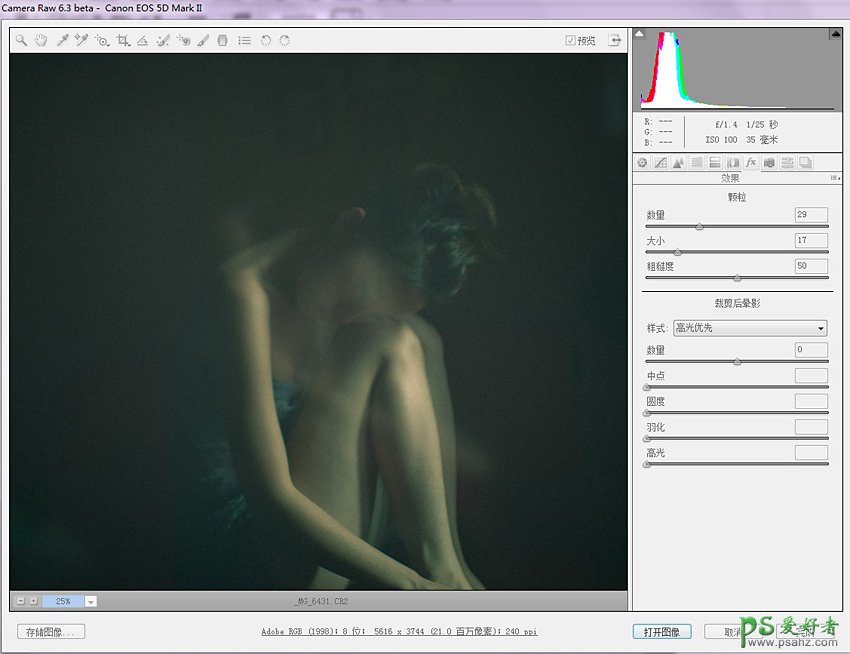Click the 打开图像 open image button
The image size is (850, 654).
[661, 632]
